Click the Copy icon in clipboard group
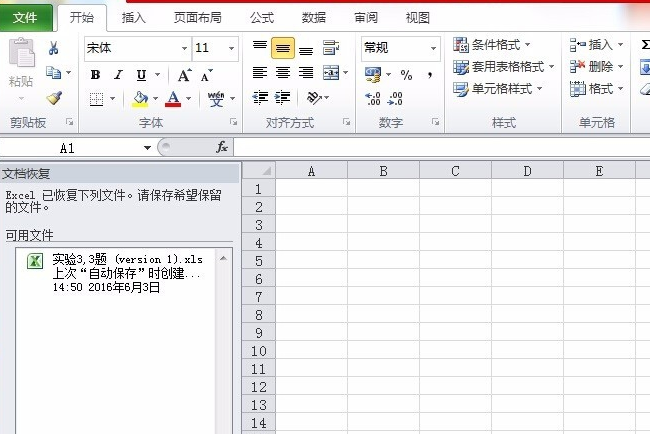This screenshot has width=650, height=434. [x=53, y=73]
